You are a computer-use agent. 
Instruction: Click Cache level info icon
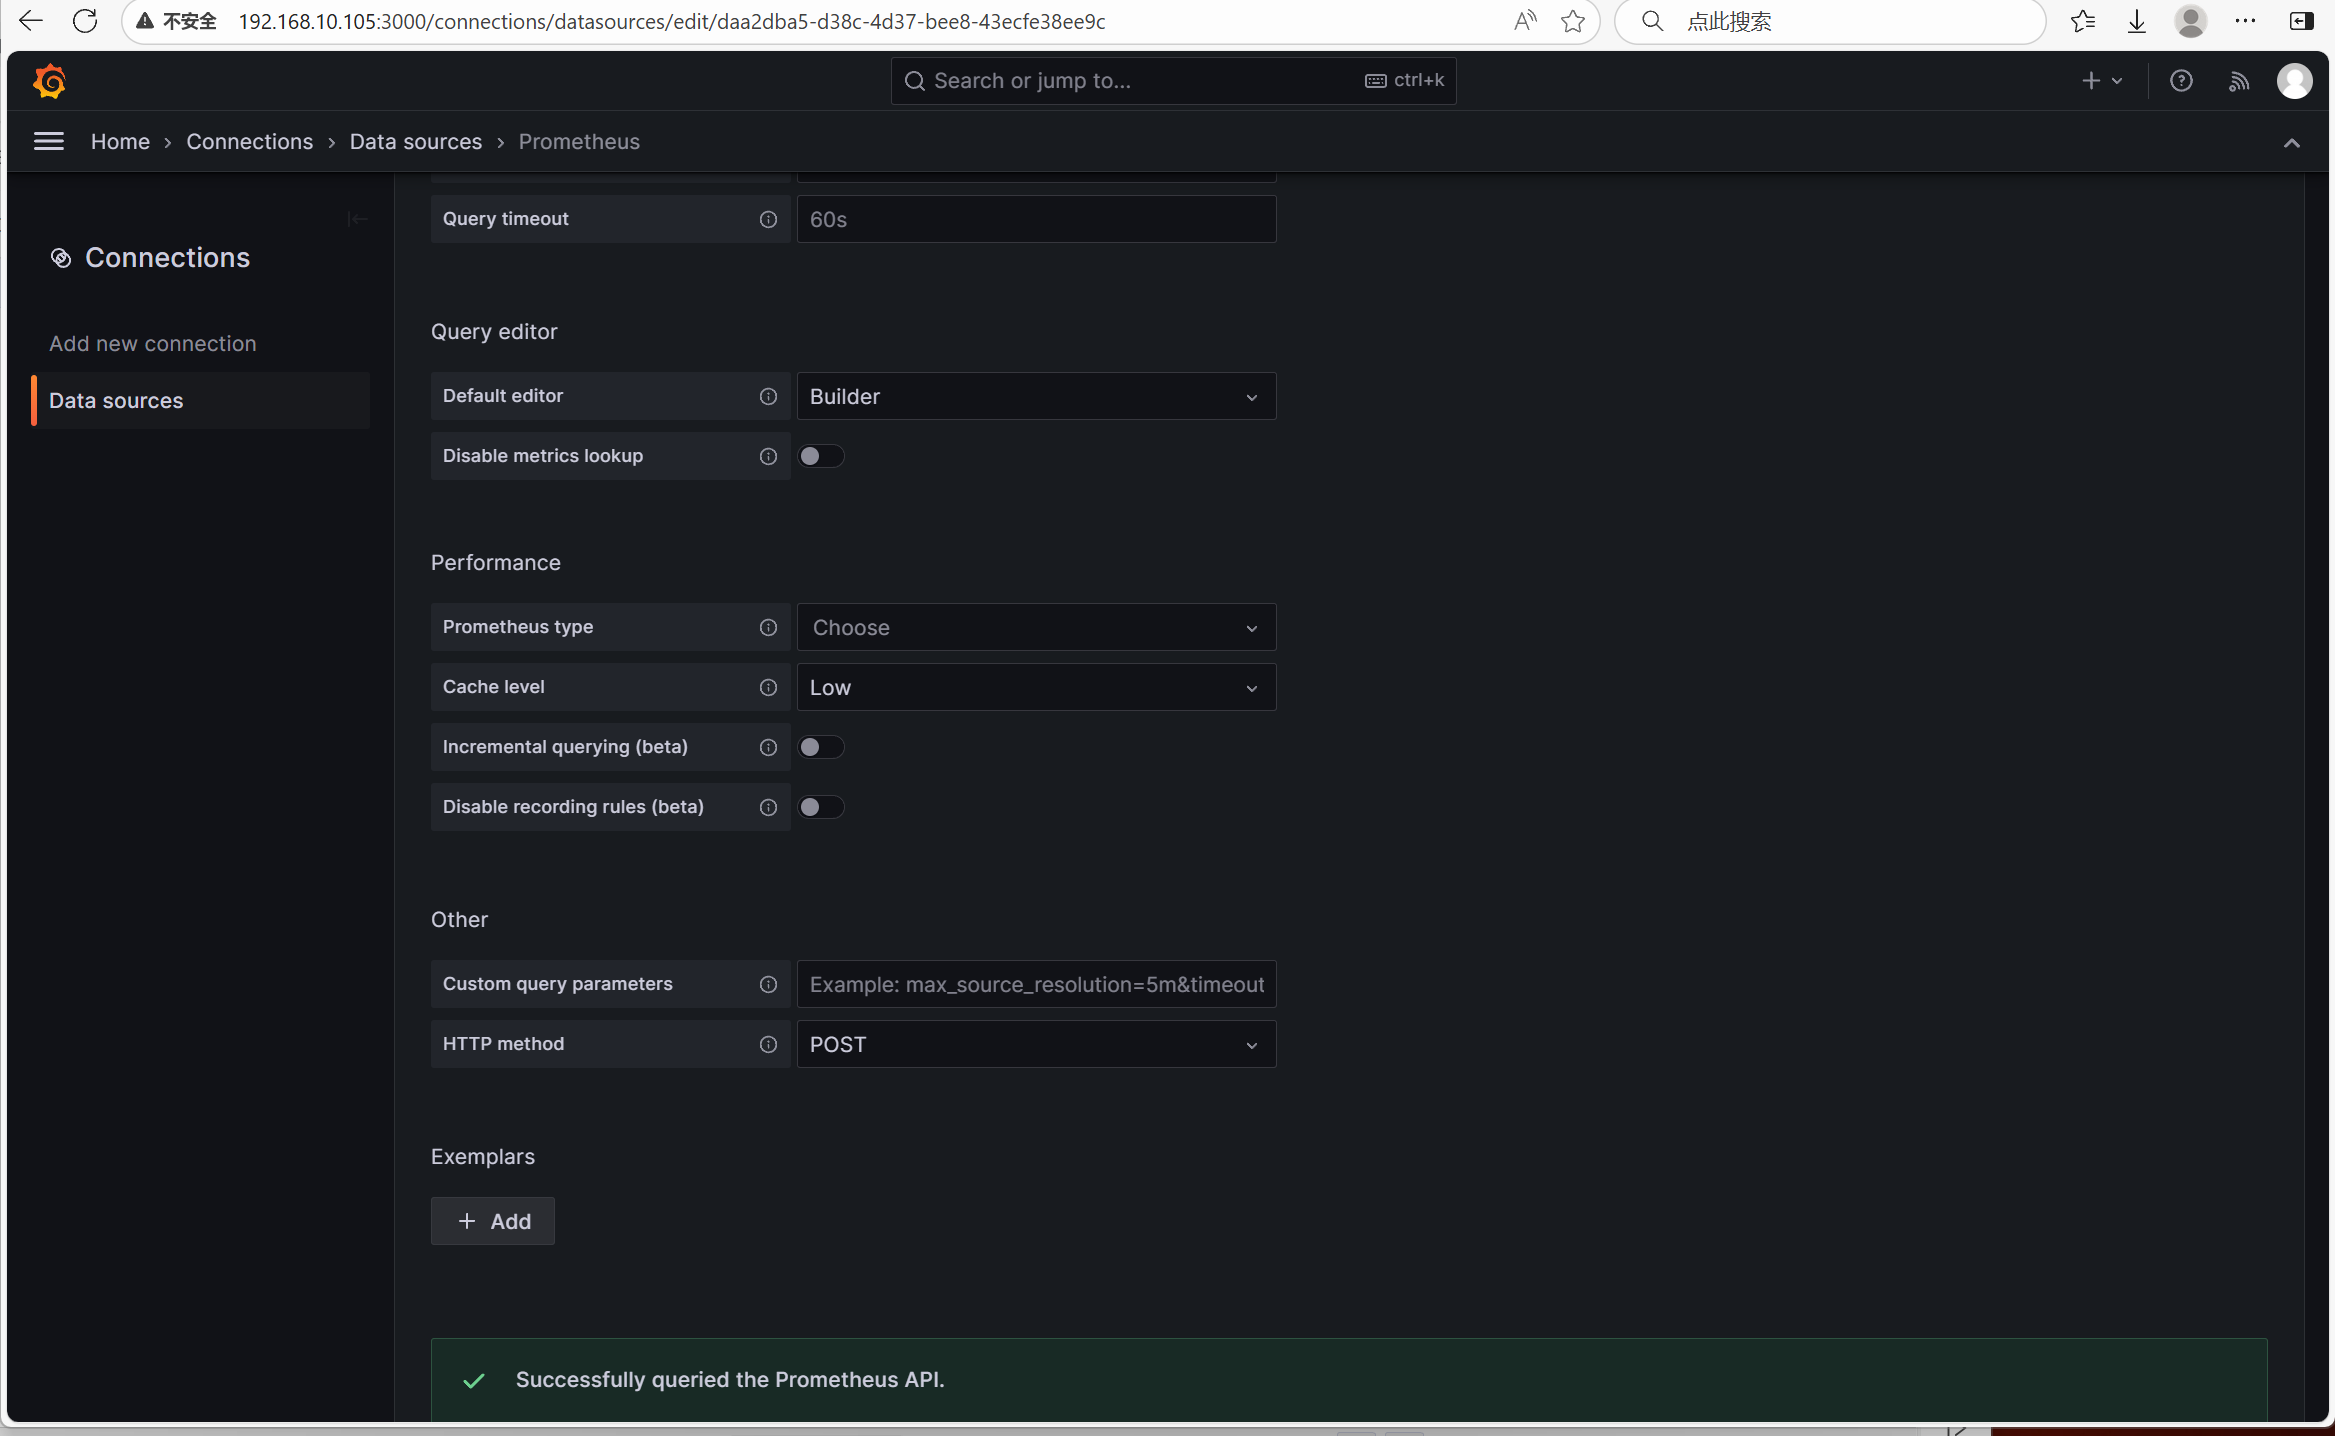pos(768,687)
